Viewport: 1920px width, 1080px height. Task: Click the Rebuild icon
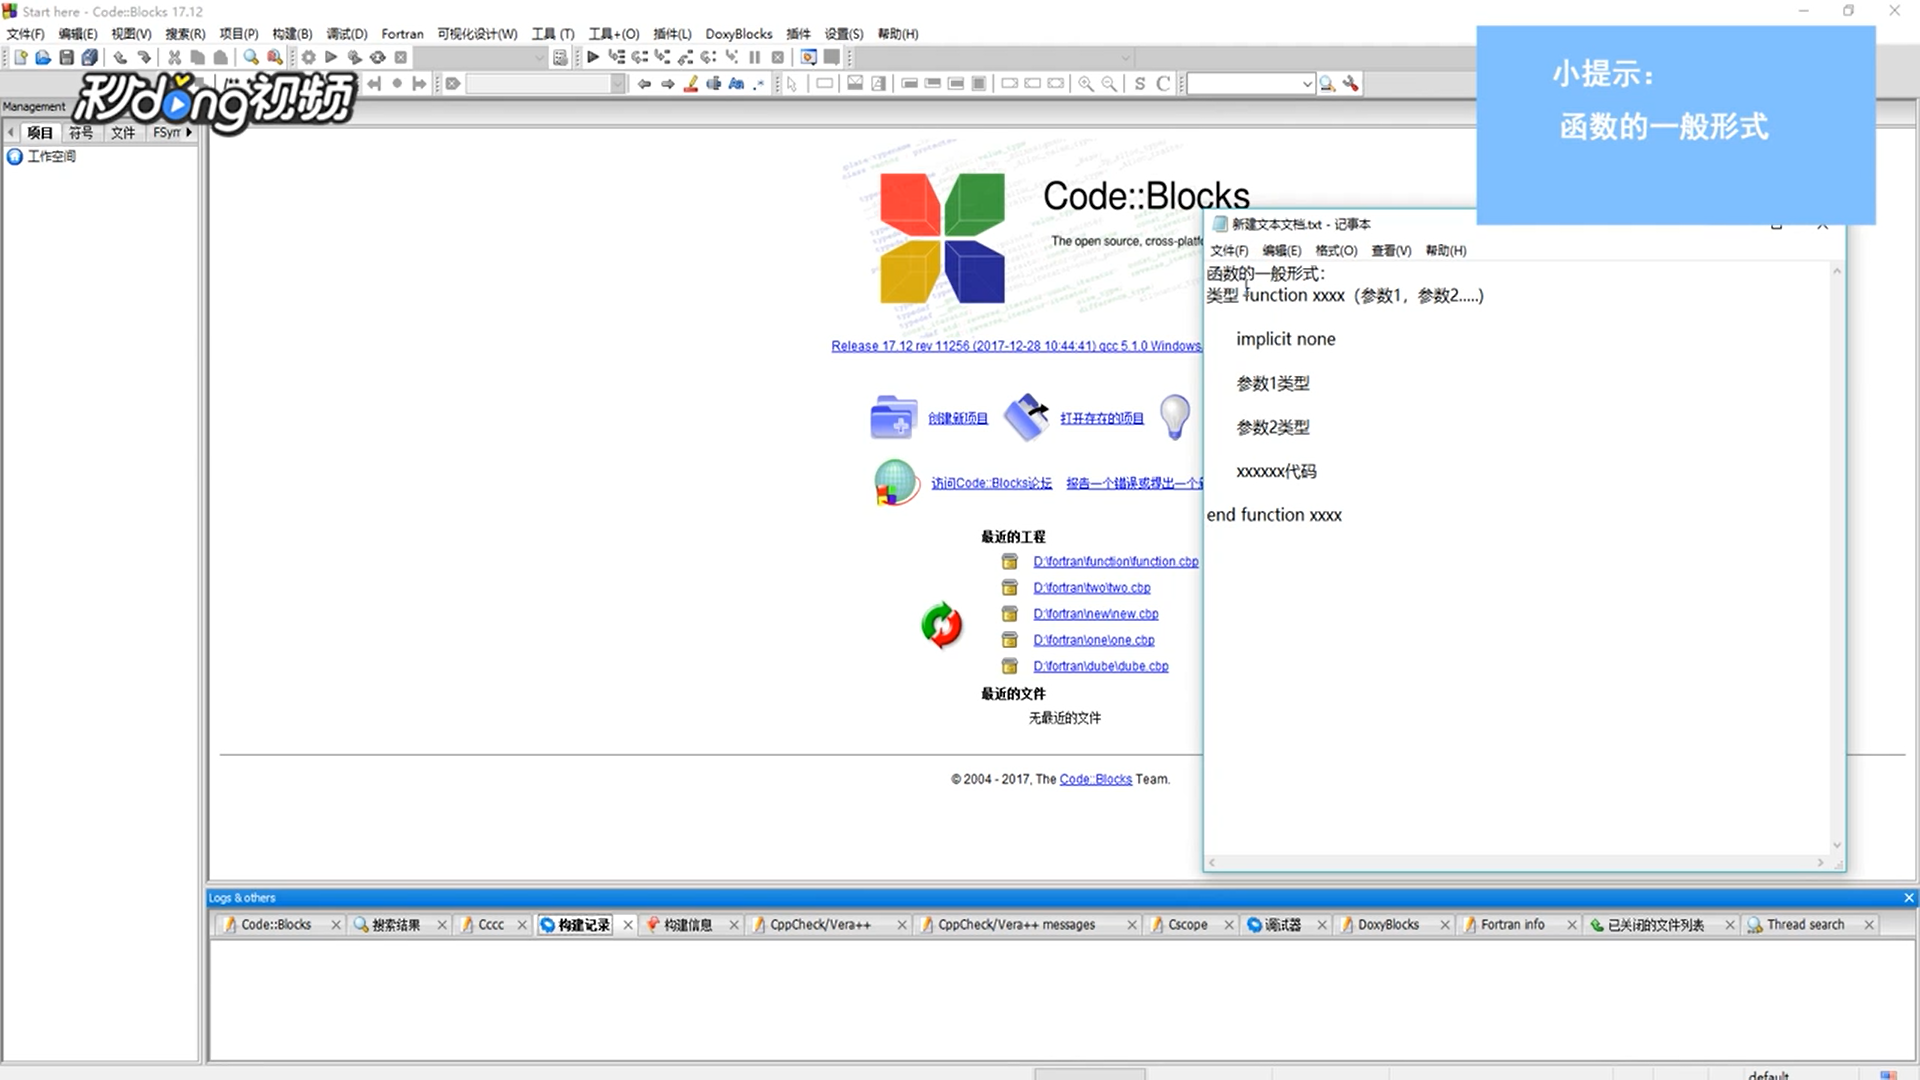pyautogui.click(x=378, y=58)
